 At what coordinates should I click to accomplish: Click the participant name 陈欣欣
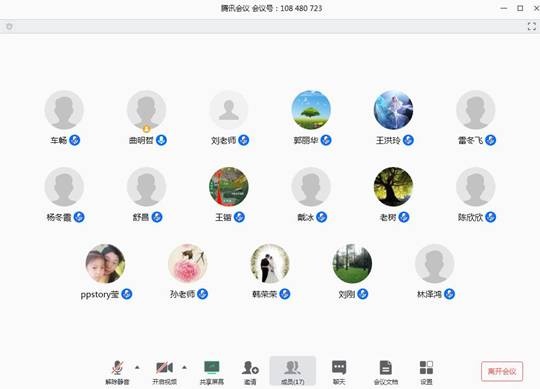470,217
